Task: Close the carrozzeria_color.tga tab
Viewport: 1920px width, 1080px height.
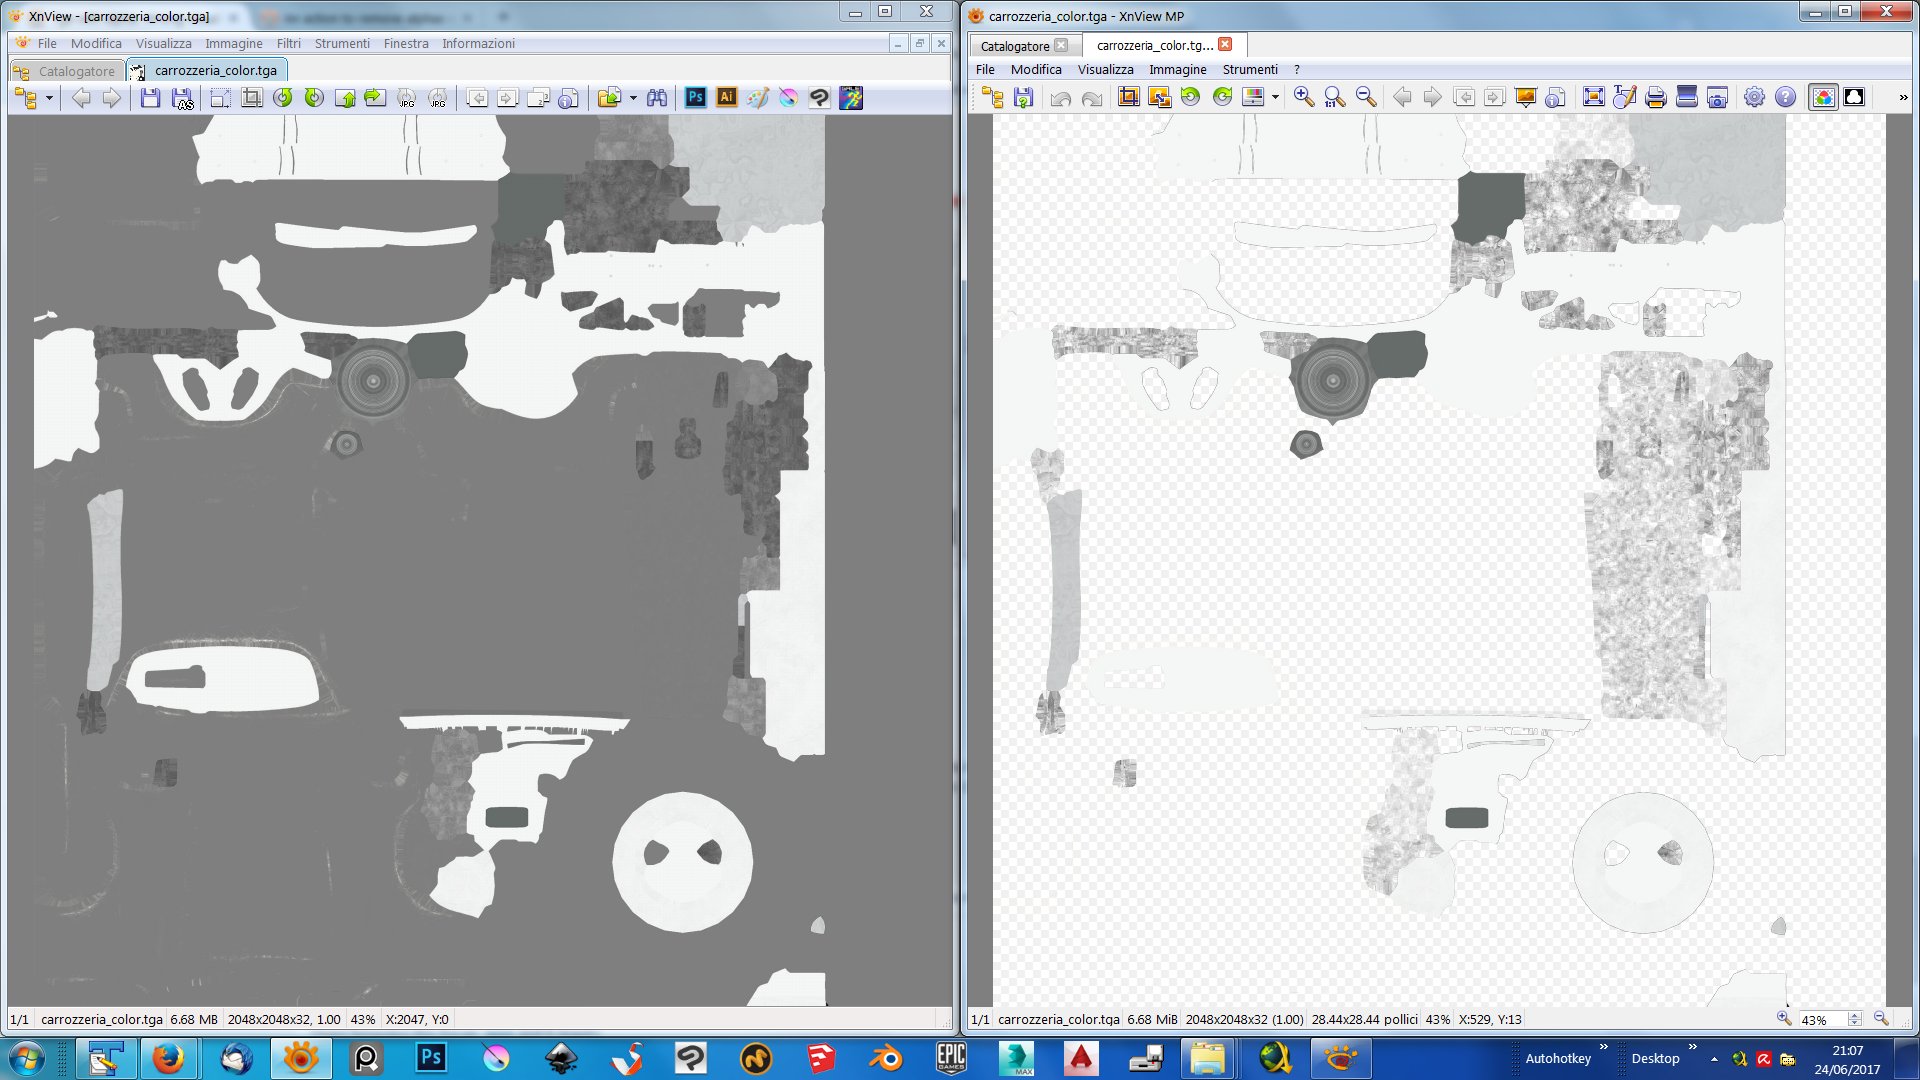Action: (1225, 45)
